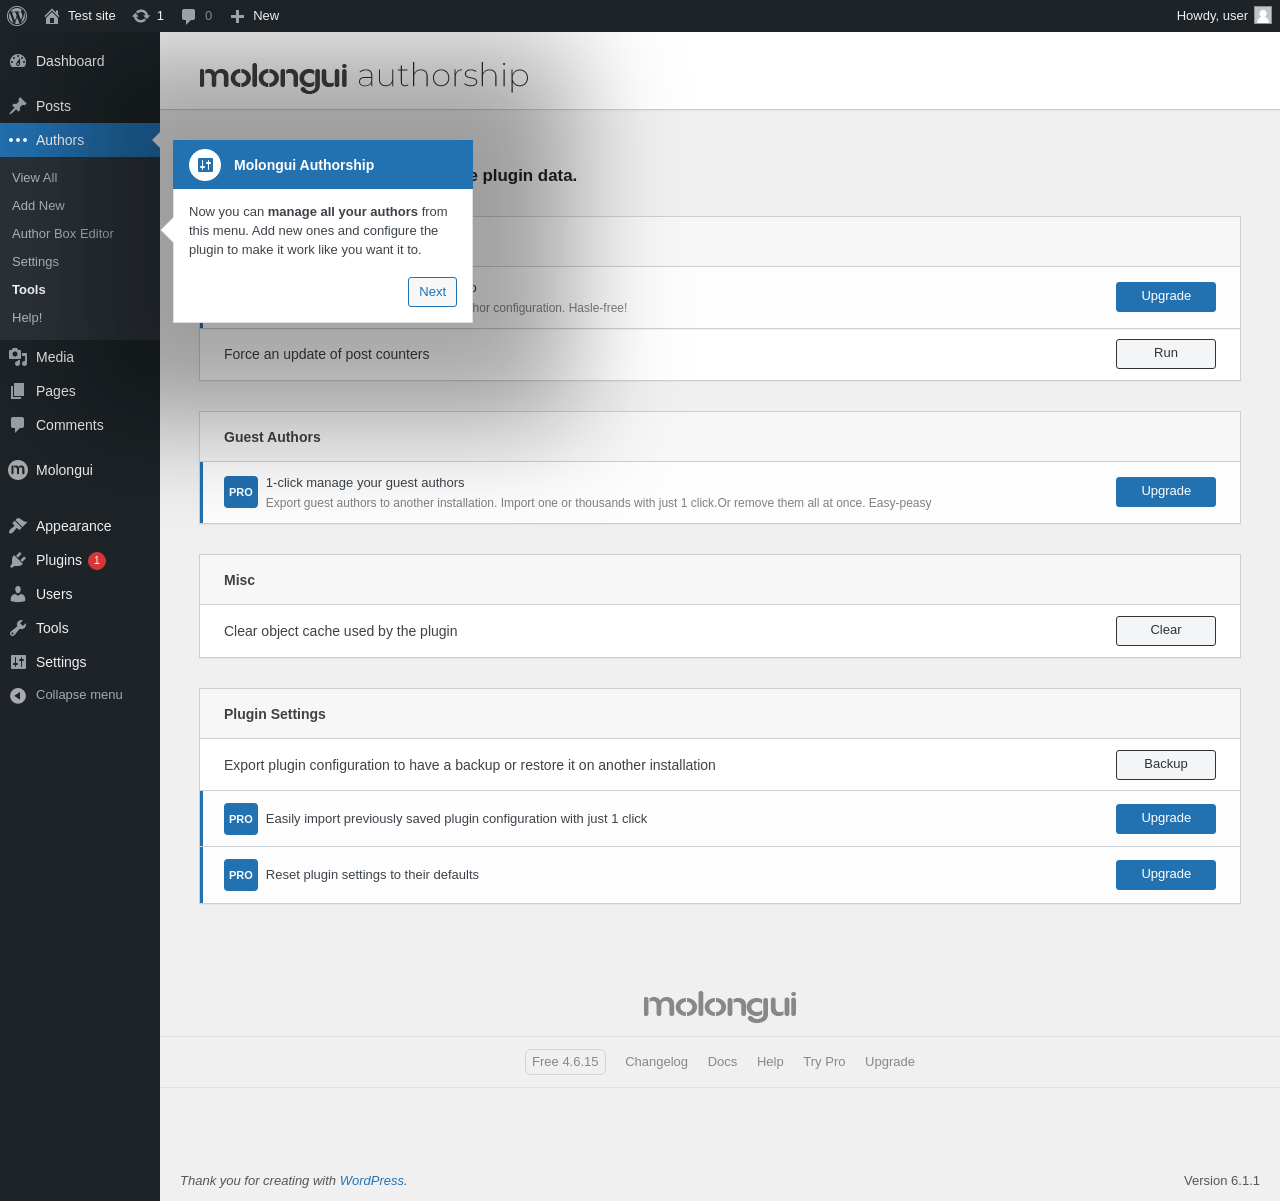Click Next in the Molongui Authorship pointer
Viewport: 1280px width, 1201px height.
click(432, 292)
